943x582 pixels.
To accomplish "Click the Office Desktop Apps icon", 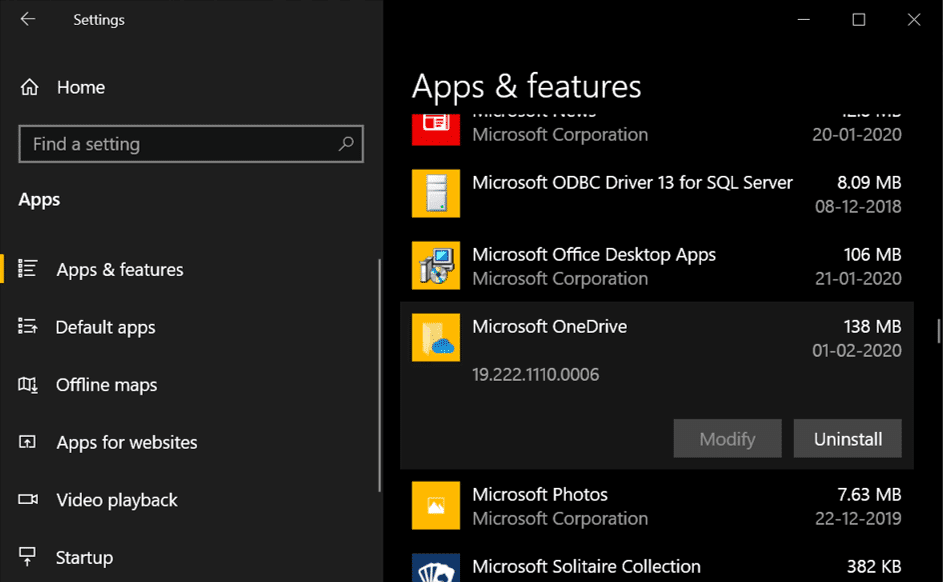I will 436,265.
